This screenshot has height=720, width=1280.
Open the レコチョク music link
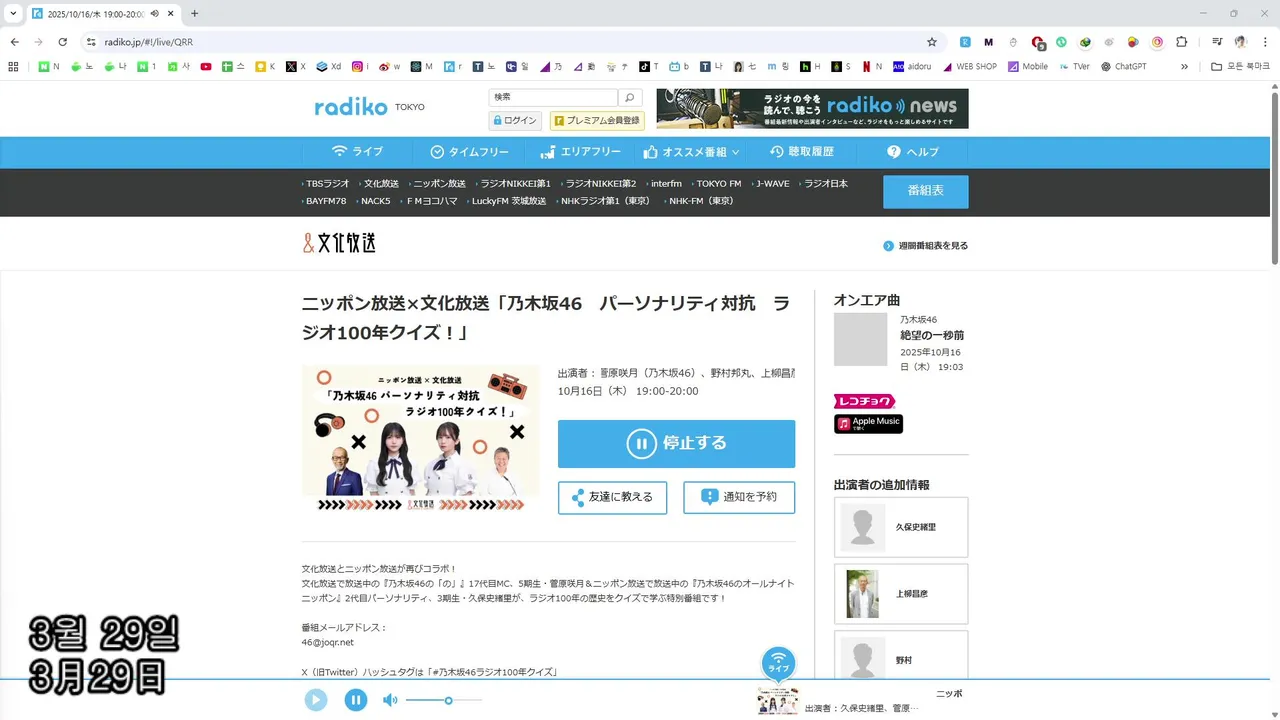point(864,401)
